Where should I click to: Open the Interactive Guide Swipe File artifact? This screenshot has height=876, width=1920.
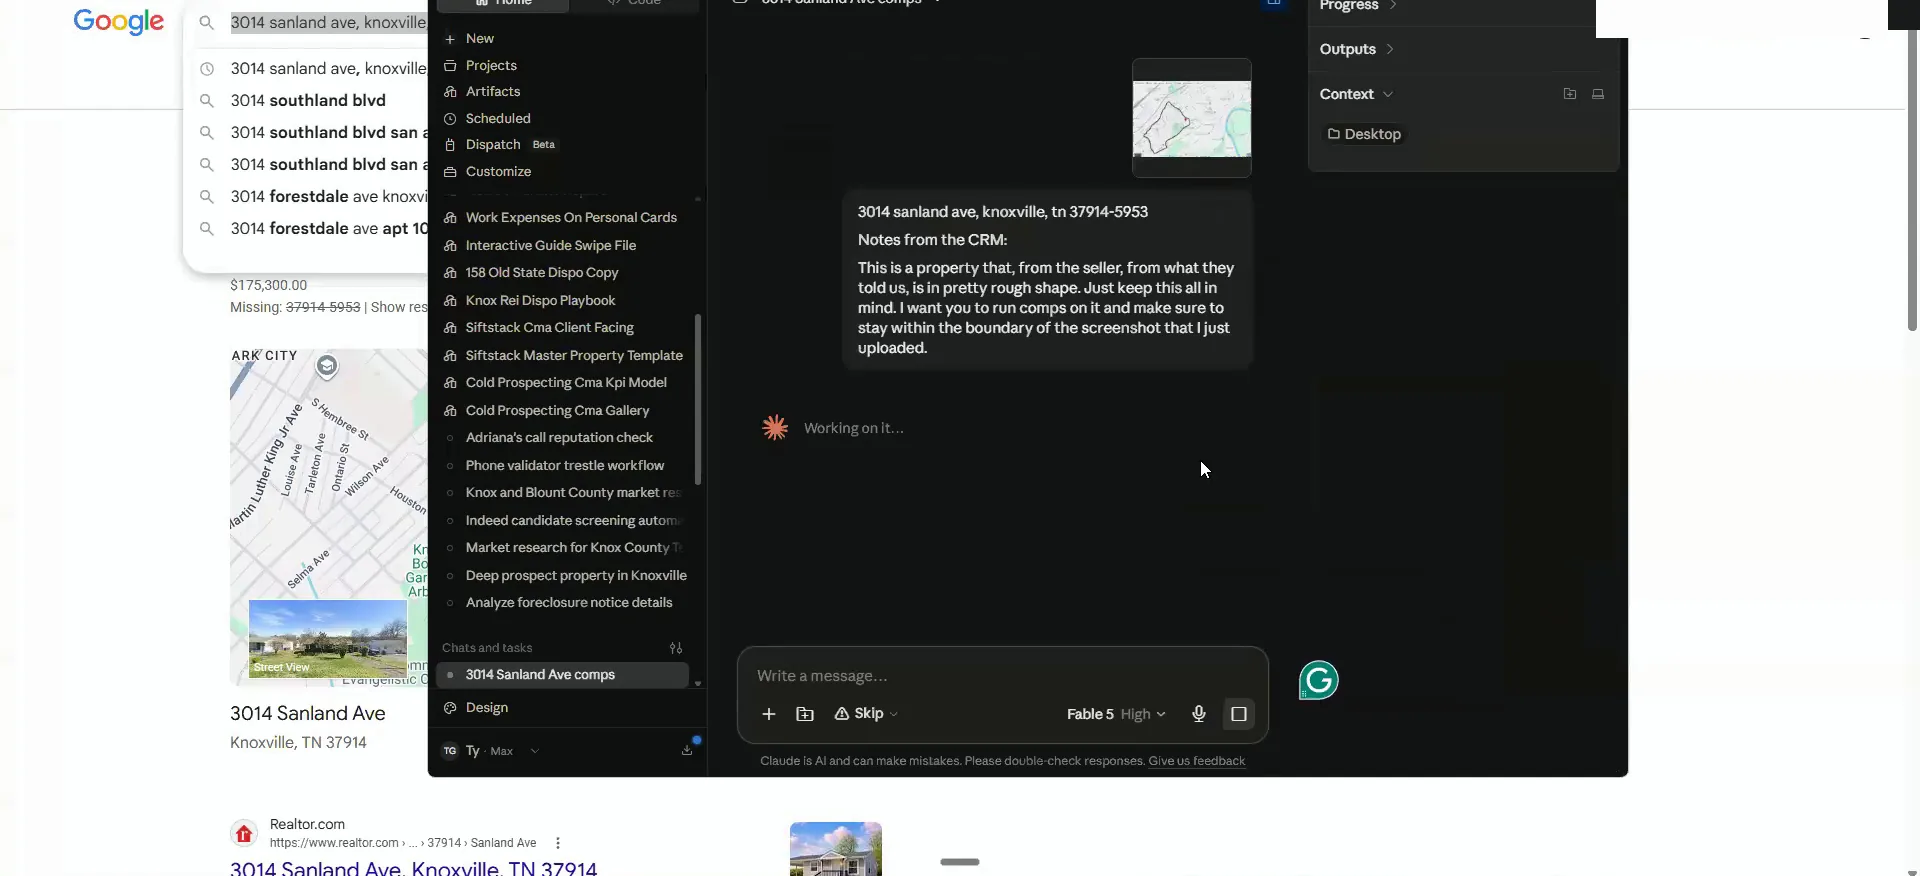coord(550,246)
